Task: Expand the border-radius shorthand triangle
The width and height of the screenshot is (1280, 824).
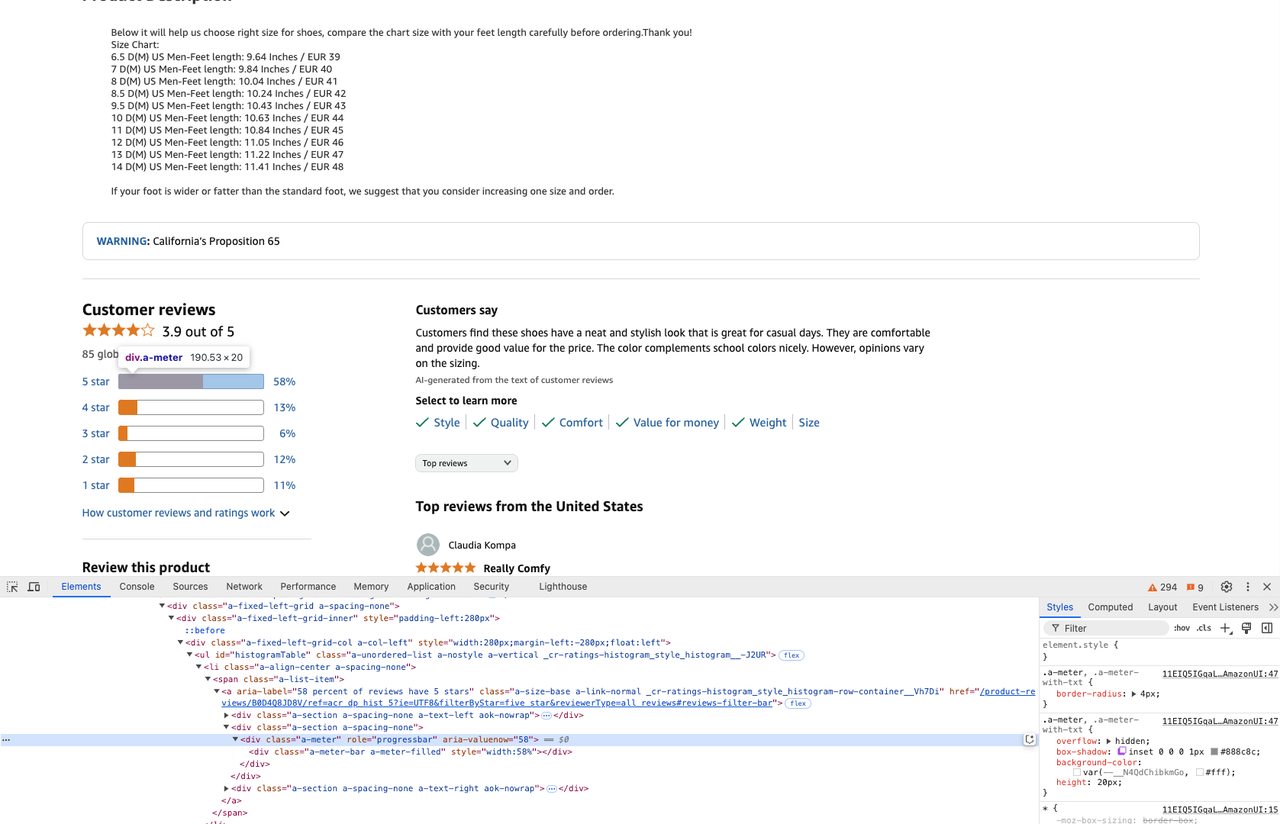Action: click(1134, 694)
